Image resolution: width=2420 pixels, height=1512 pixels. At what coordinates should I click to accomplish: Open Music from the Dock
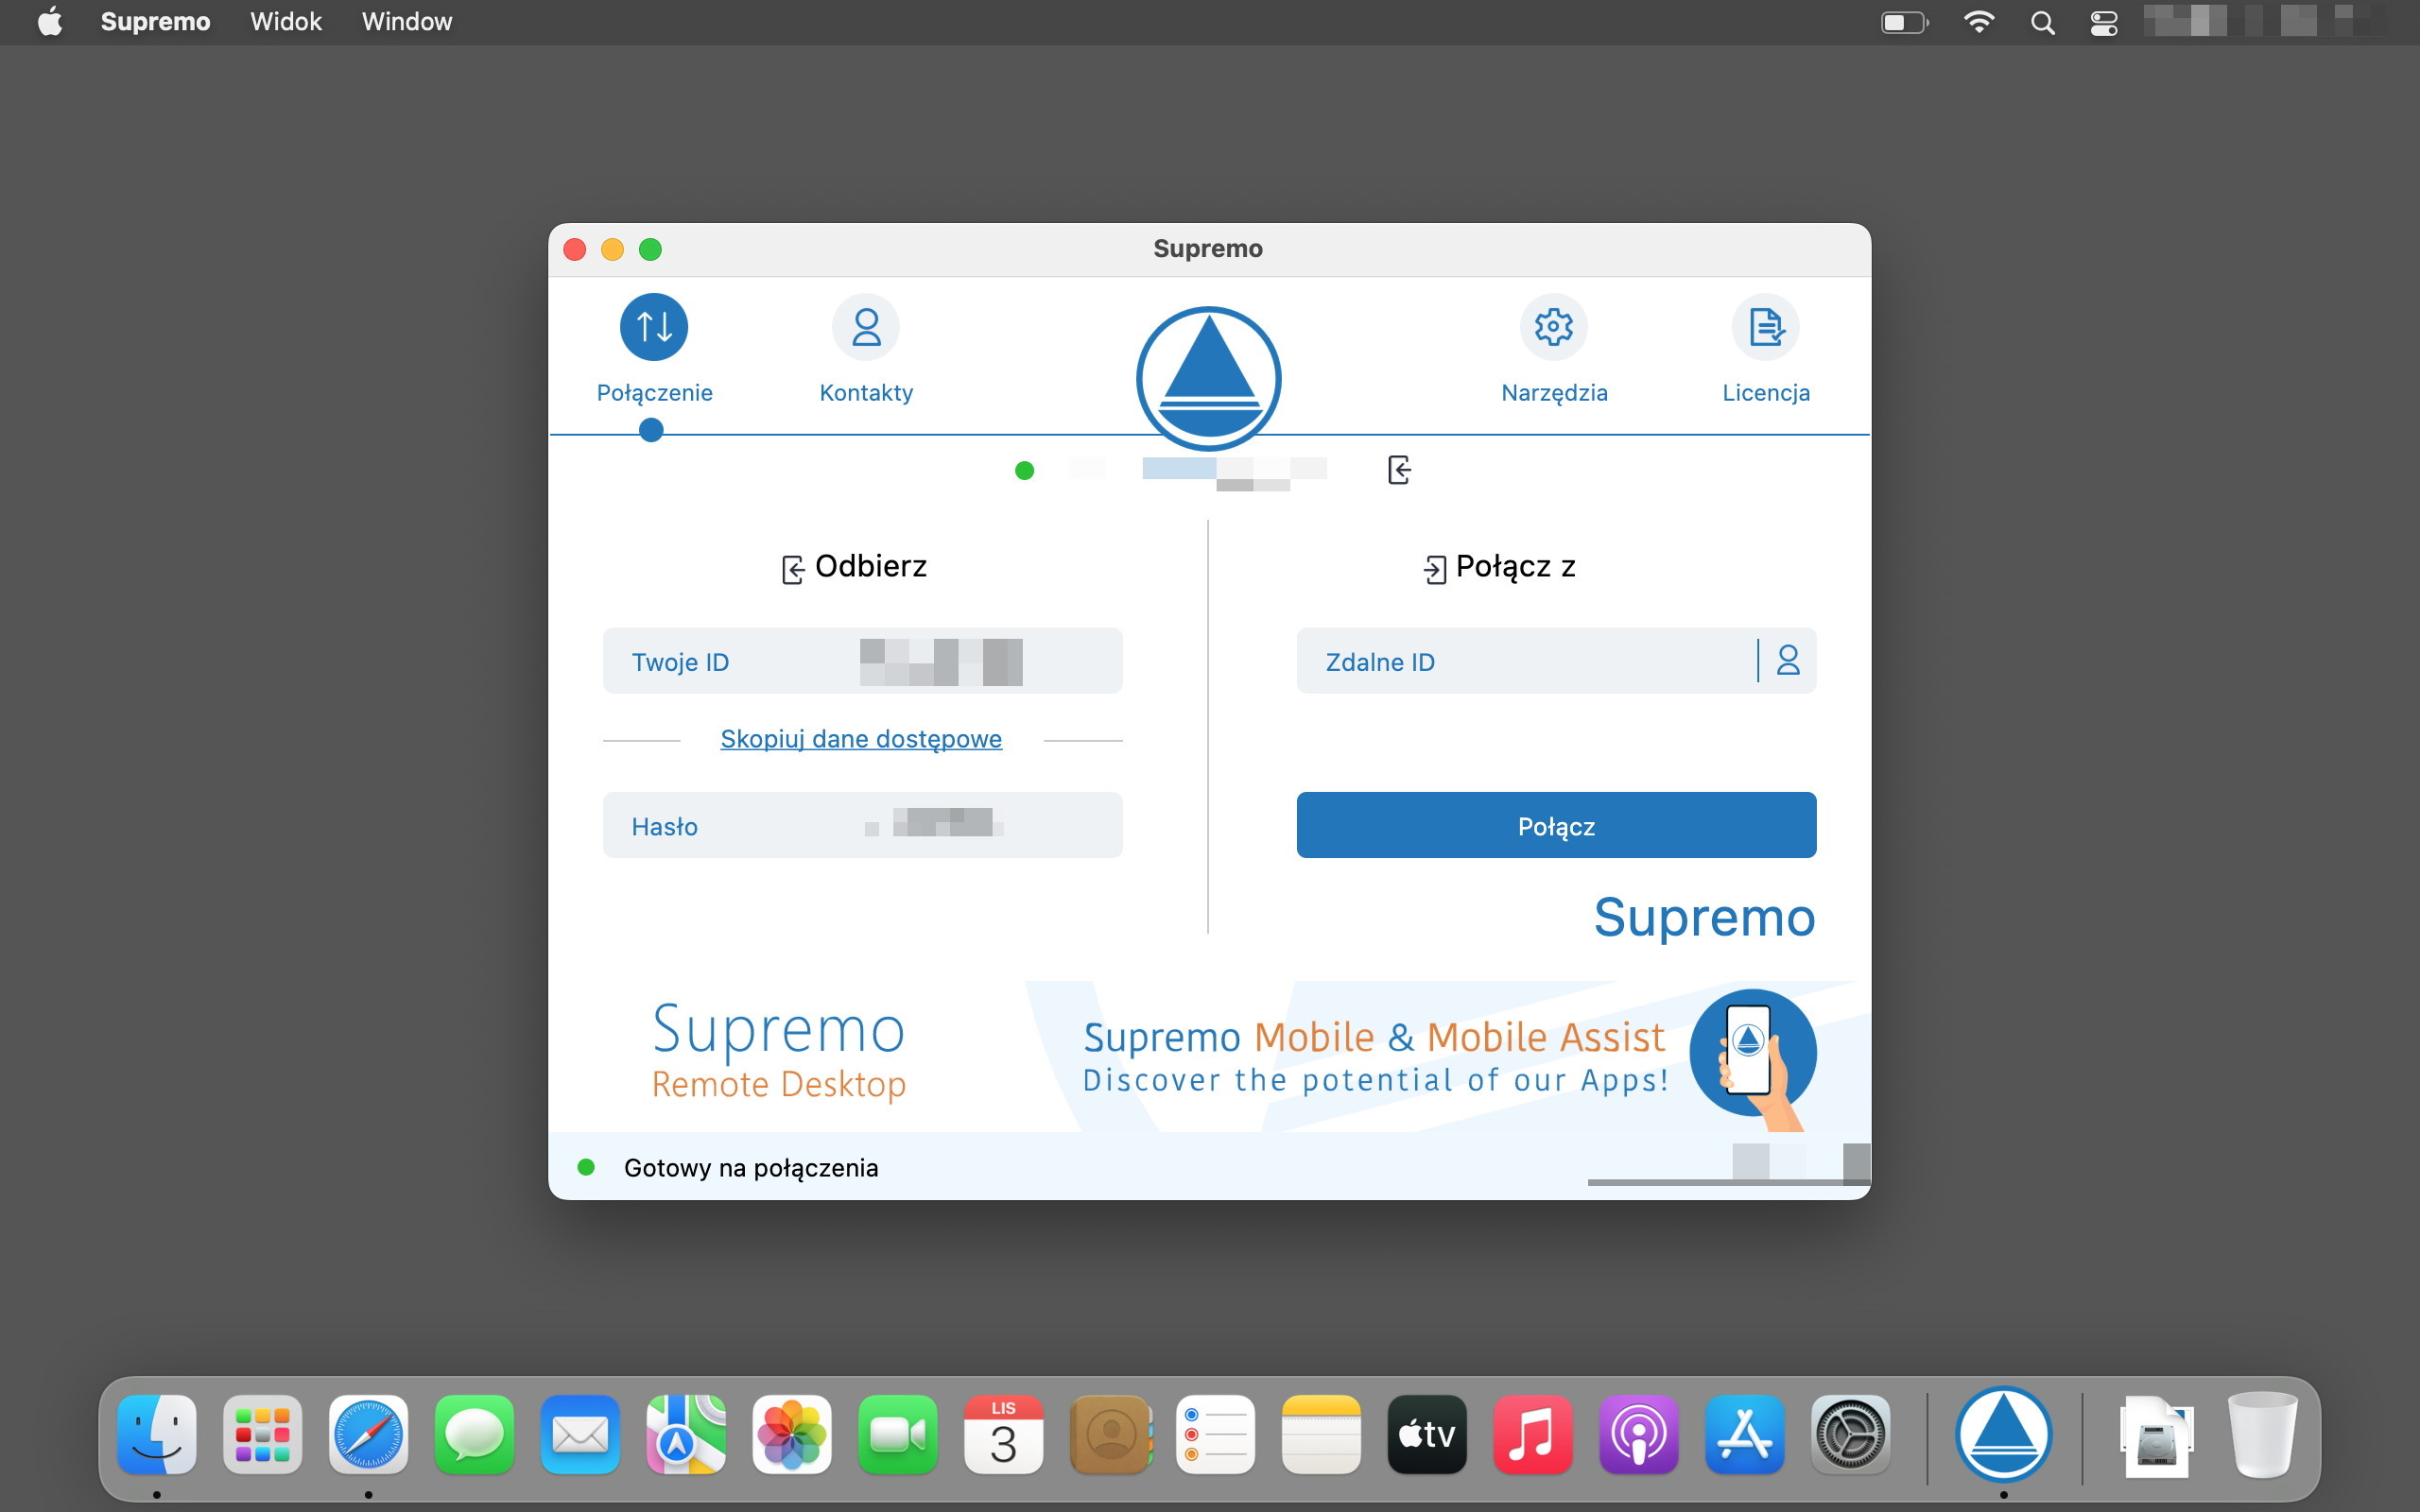(x=1533, y=1435)
